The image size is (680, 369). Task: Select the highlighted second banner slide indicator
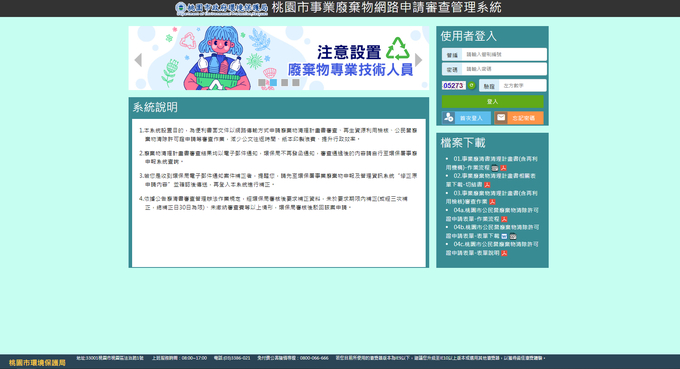[273, 82]
